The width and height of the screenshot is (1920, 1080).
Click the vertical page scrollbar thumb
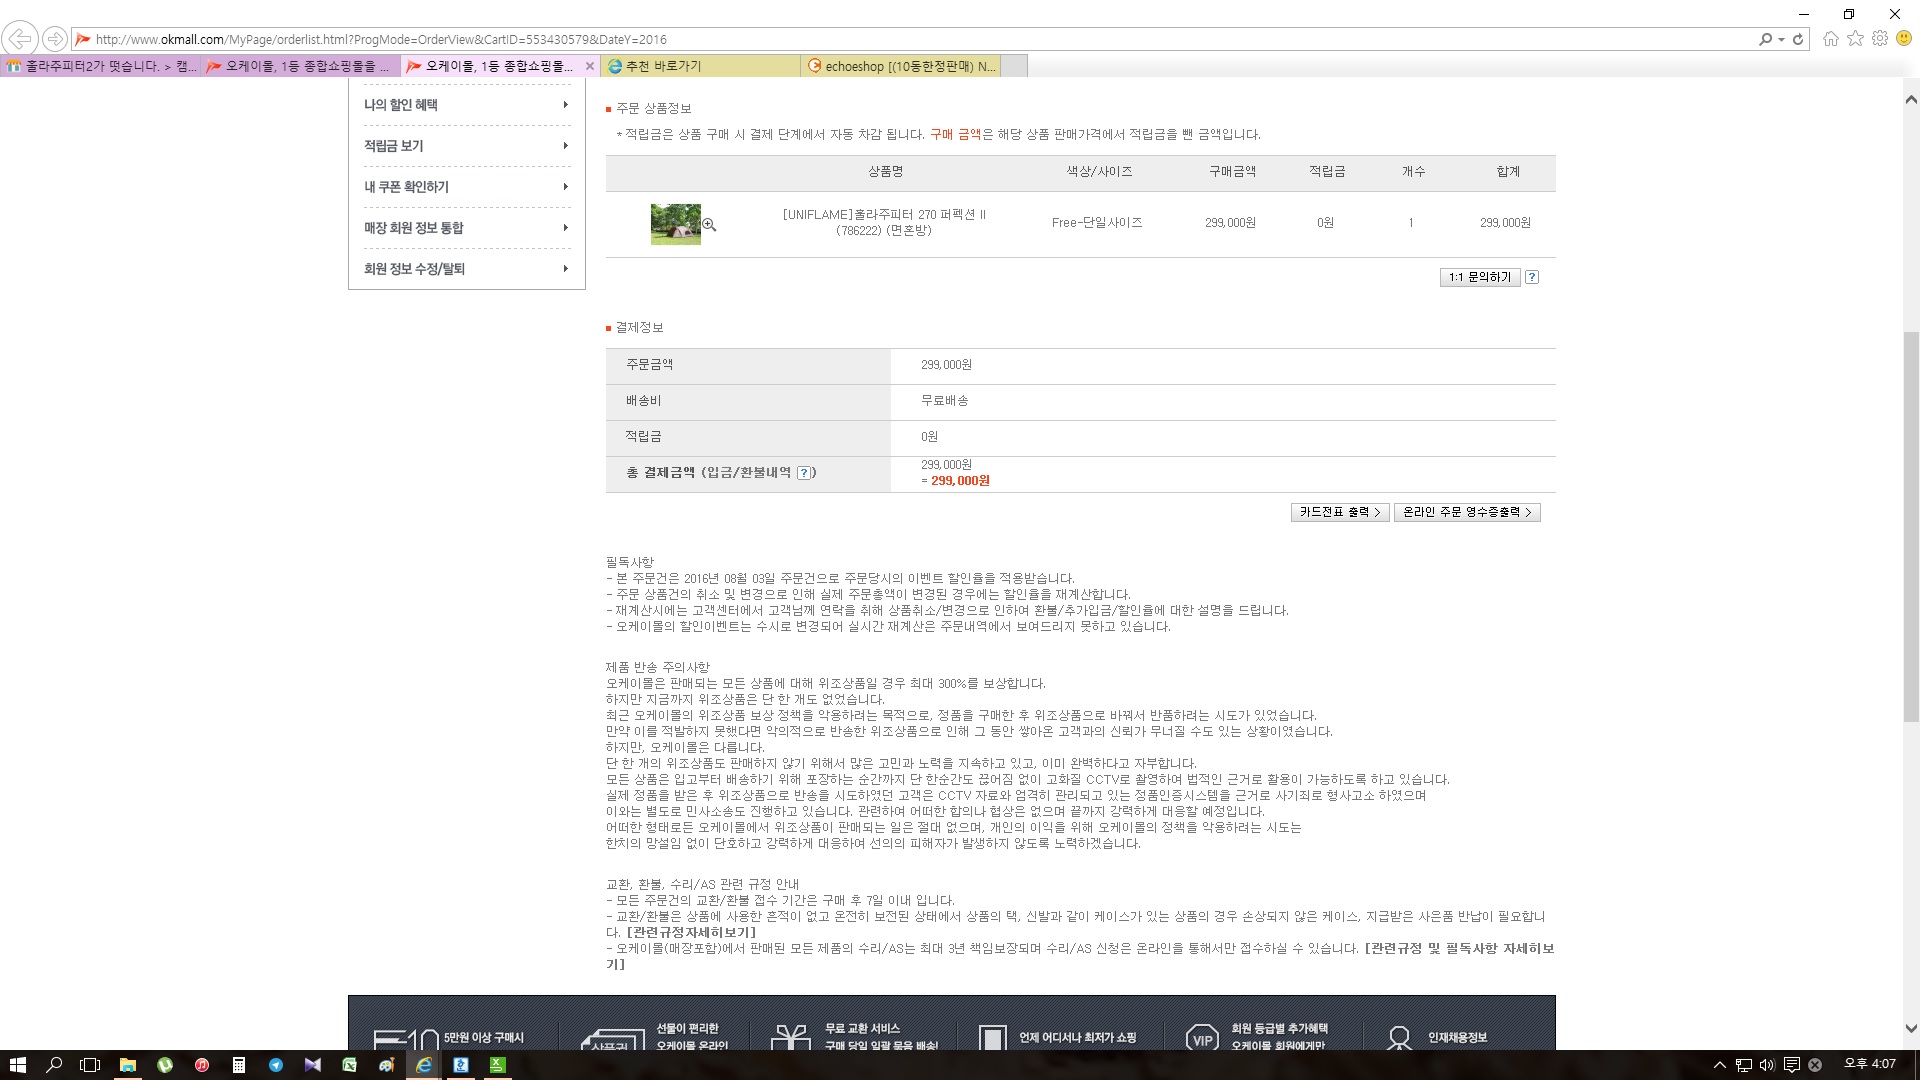coord(1911,525)
